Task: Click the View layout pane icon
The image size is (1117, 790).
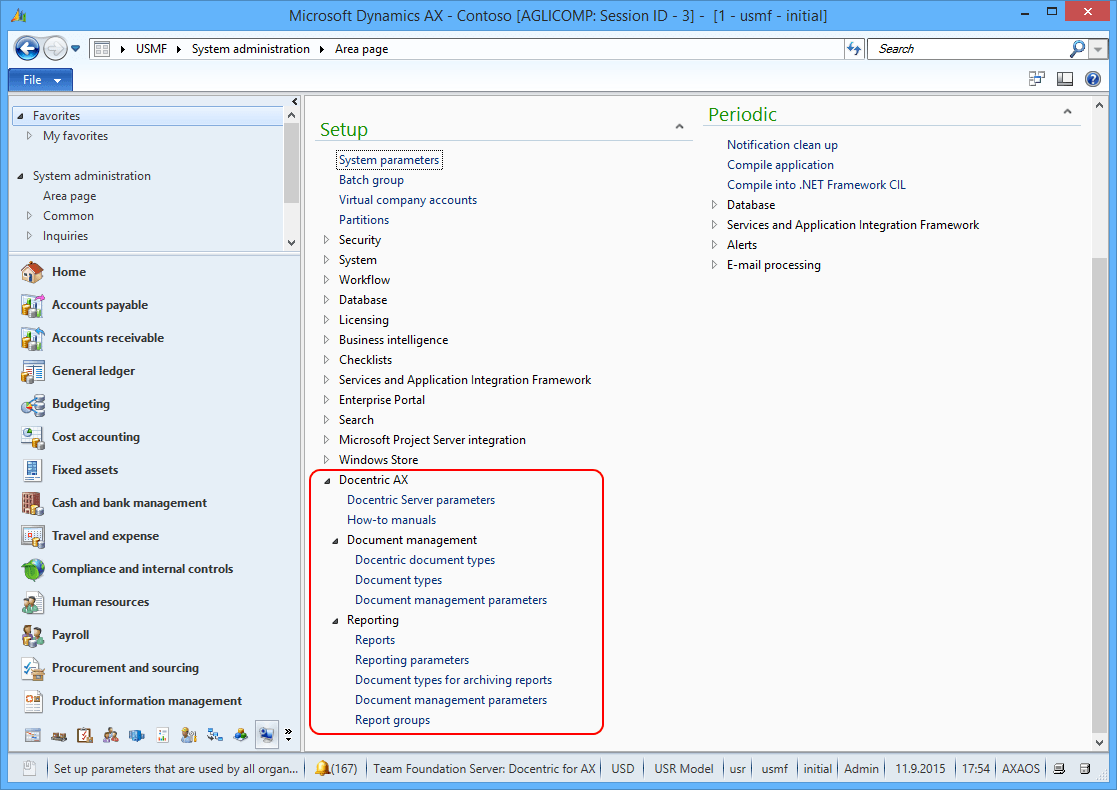Action: pos(1065,79)
